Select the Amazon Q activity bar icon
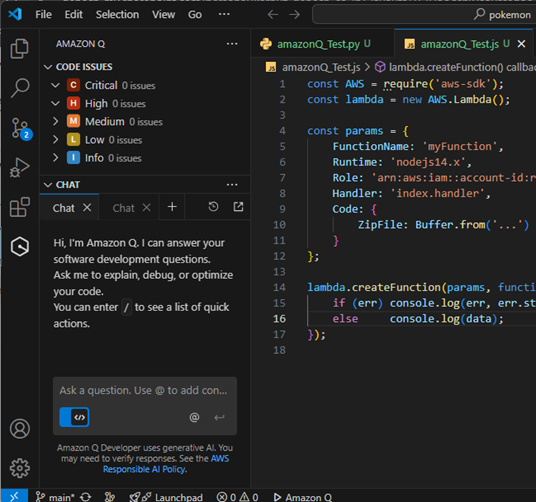Image resolution: width=536 pixels, height=502 pixels. [x=19, y=246]
